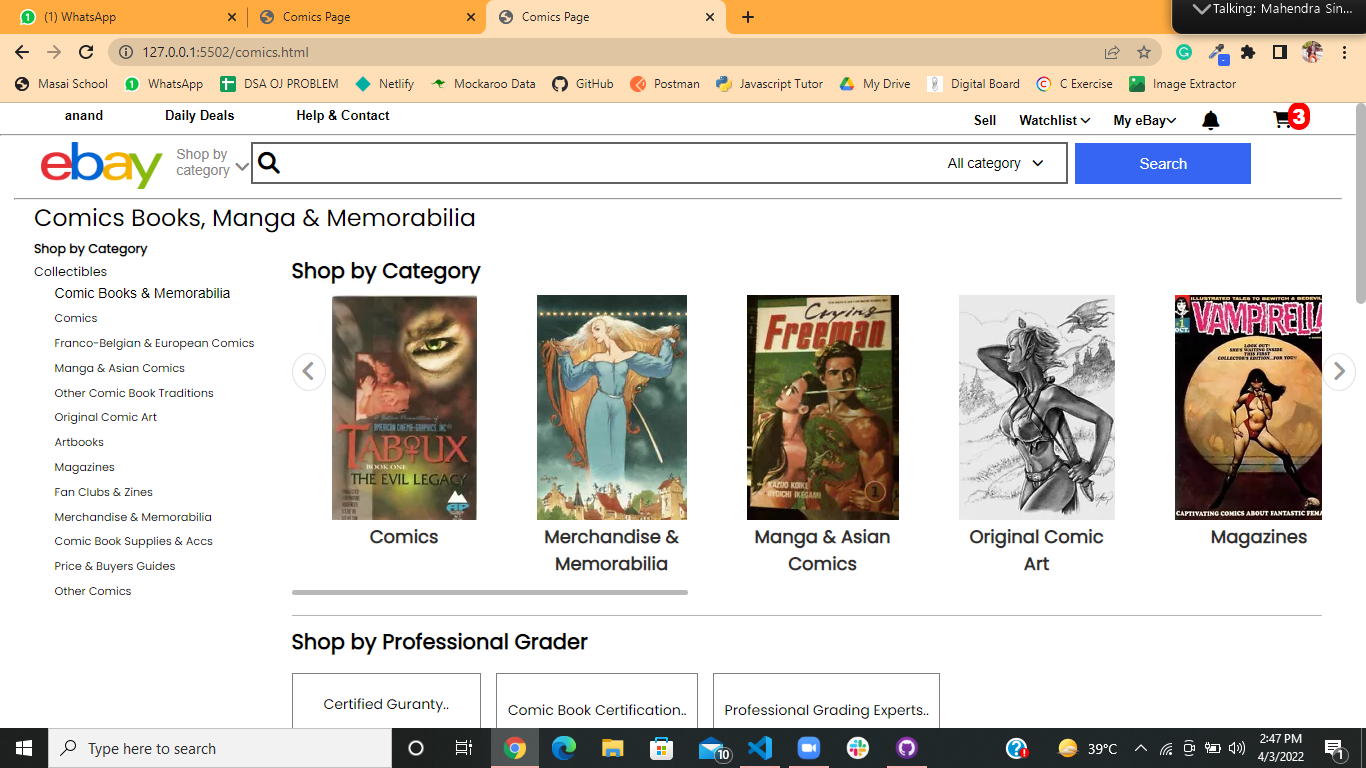The width and height of the screenshot is (1366, 768).
Task: Open Visual Studio Code from taskbar
Action: (x=760, y=748)
